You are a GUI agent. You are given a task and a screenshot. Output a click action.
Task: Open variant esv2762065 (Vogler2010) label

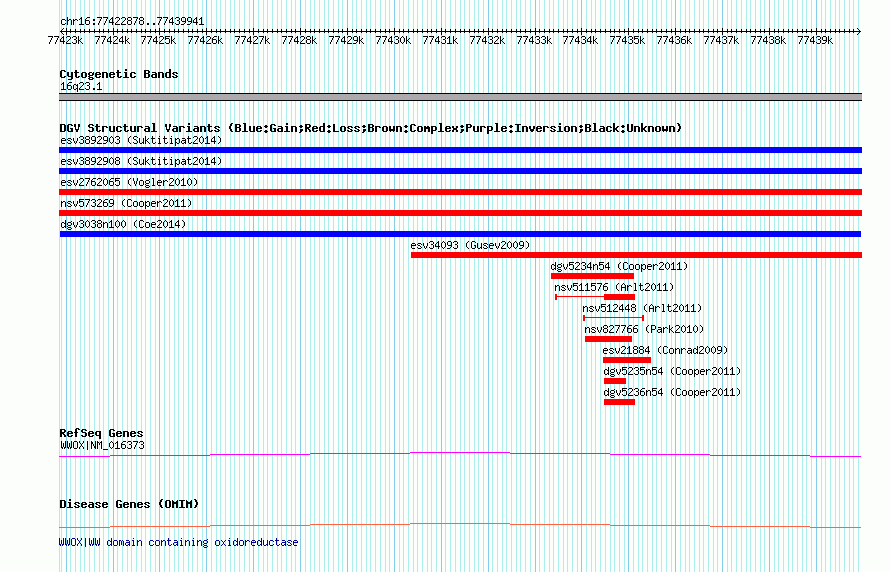[x=129, y=182]
